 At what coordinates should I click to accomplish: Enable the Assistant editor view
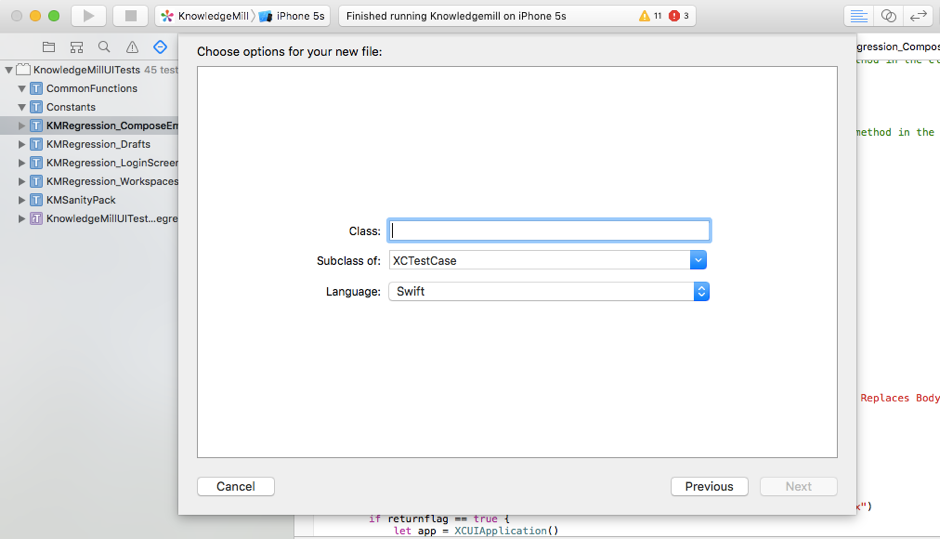click(x=888, y=16)
